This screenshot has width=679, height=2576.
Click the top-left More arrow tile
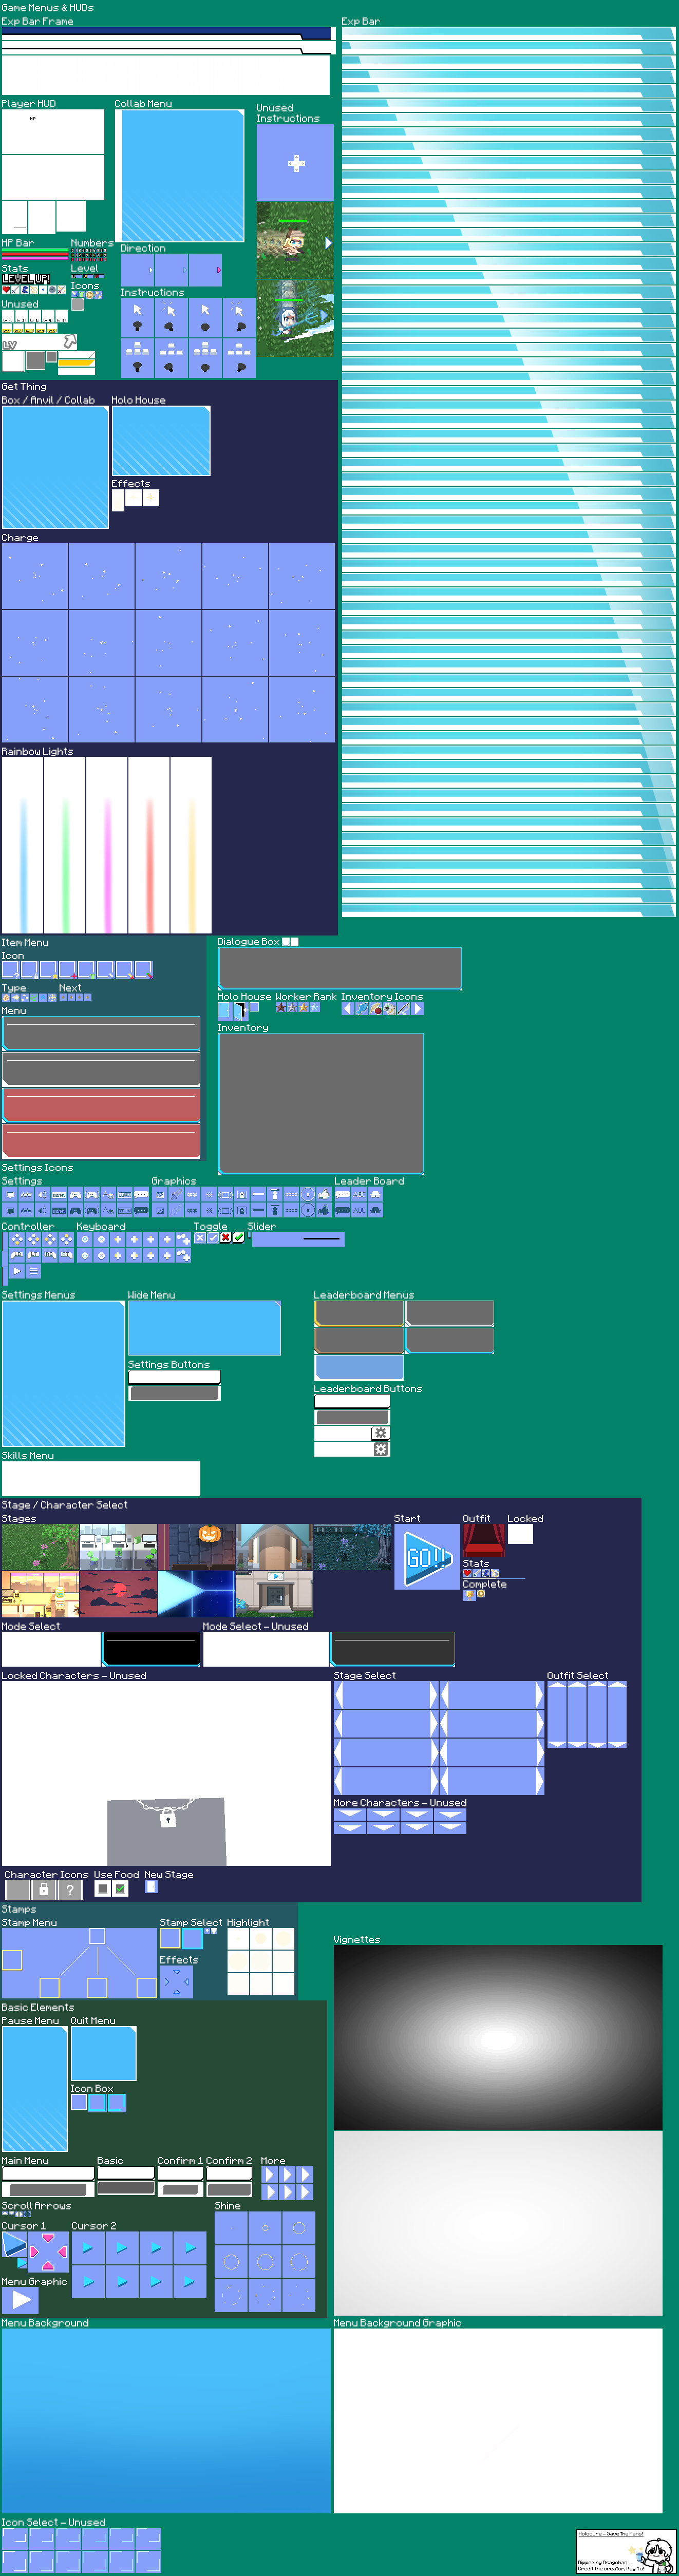pyautogui.click(x=268, y=2174)
